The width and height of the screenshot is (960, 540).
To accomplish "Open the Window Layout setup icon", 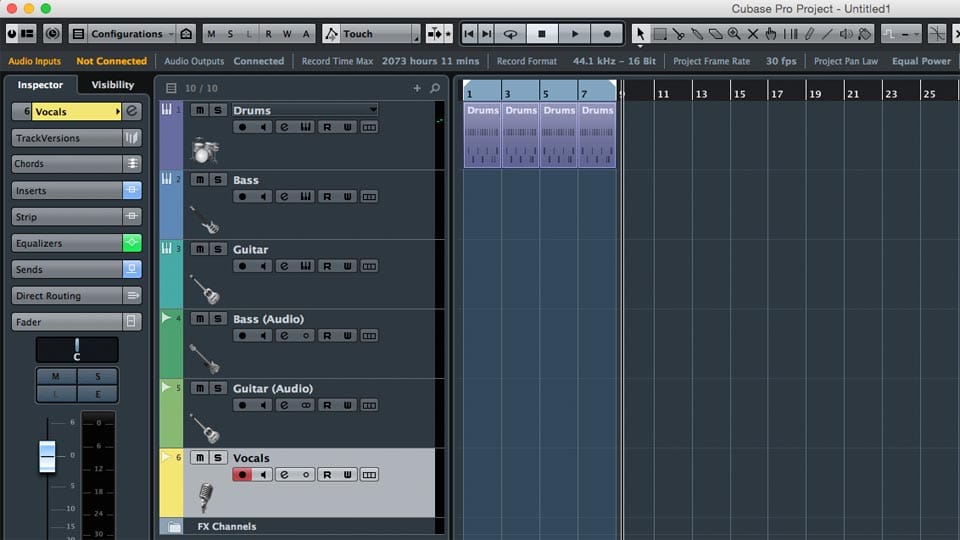I will pos(28,34).
